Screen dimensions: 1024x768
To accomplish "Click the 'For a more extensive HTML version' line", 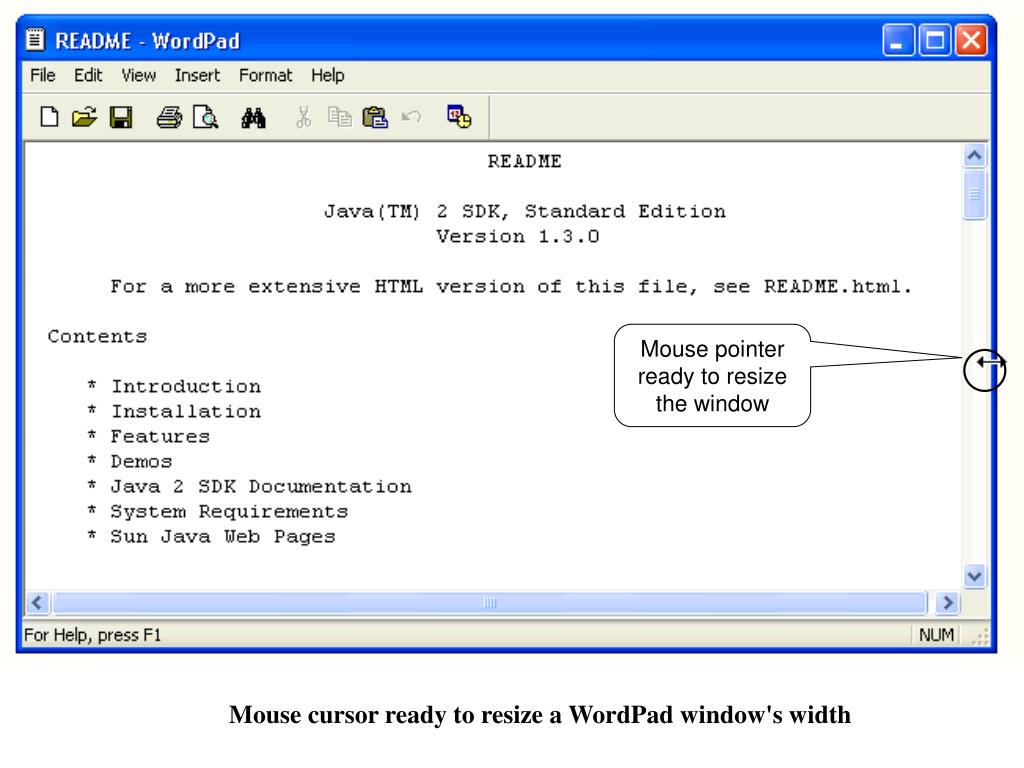I will [511, 287].
